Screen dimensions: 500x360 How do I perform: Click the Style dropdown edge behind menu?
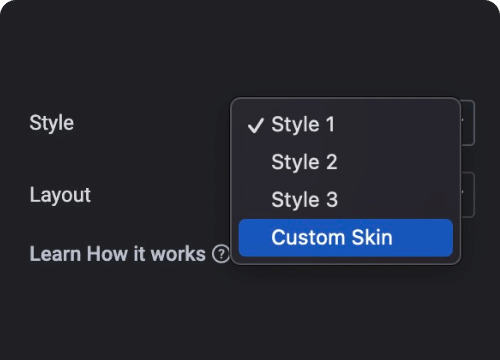click(468, 123)
